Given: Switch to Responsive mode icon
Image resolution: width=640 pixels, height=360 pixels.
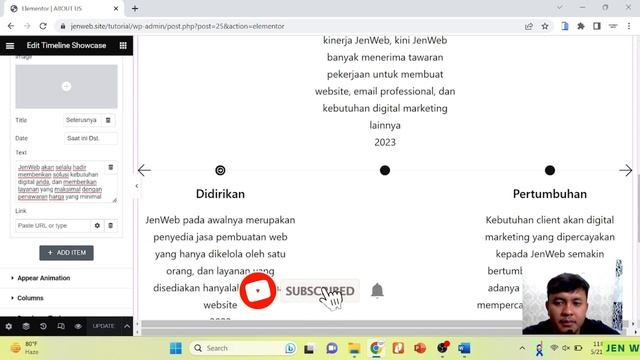Looking at the screenshot, I should click(61, 326).
